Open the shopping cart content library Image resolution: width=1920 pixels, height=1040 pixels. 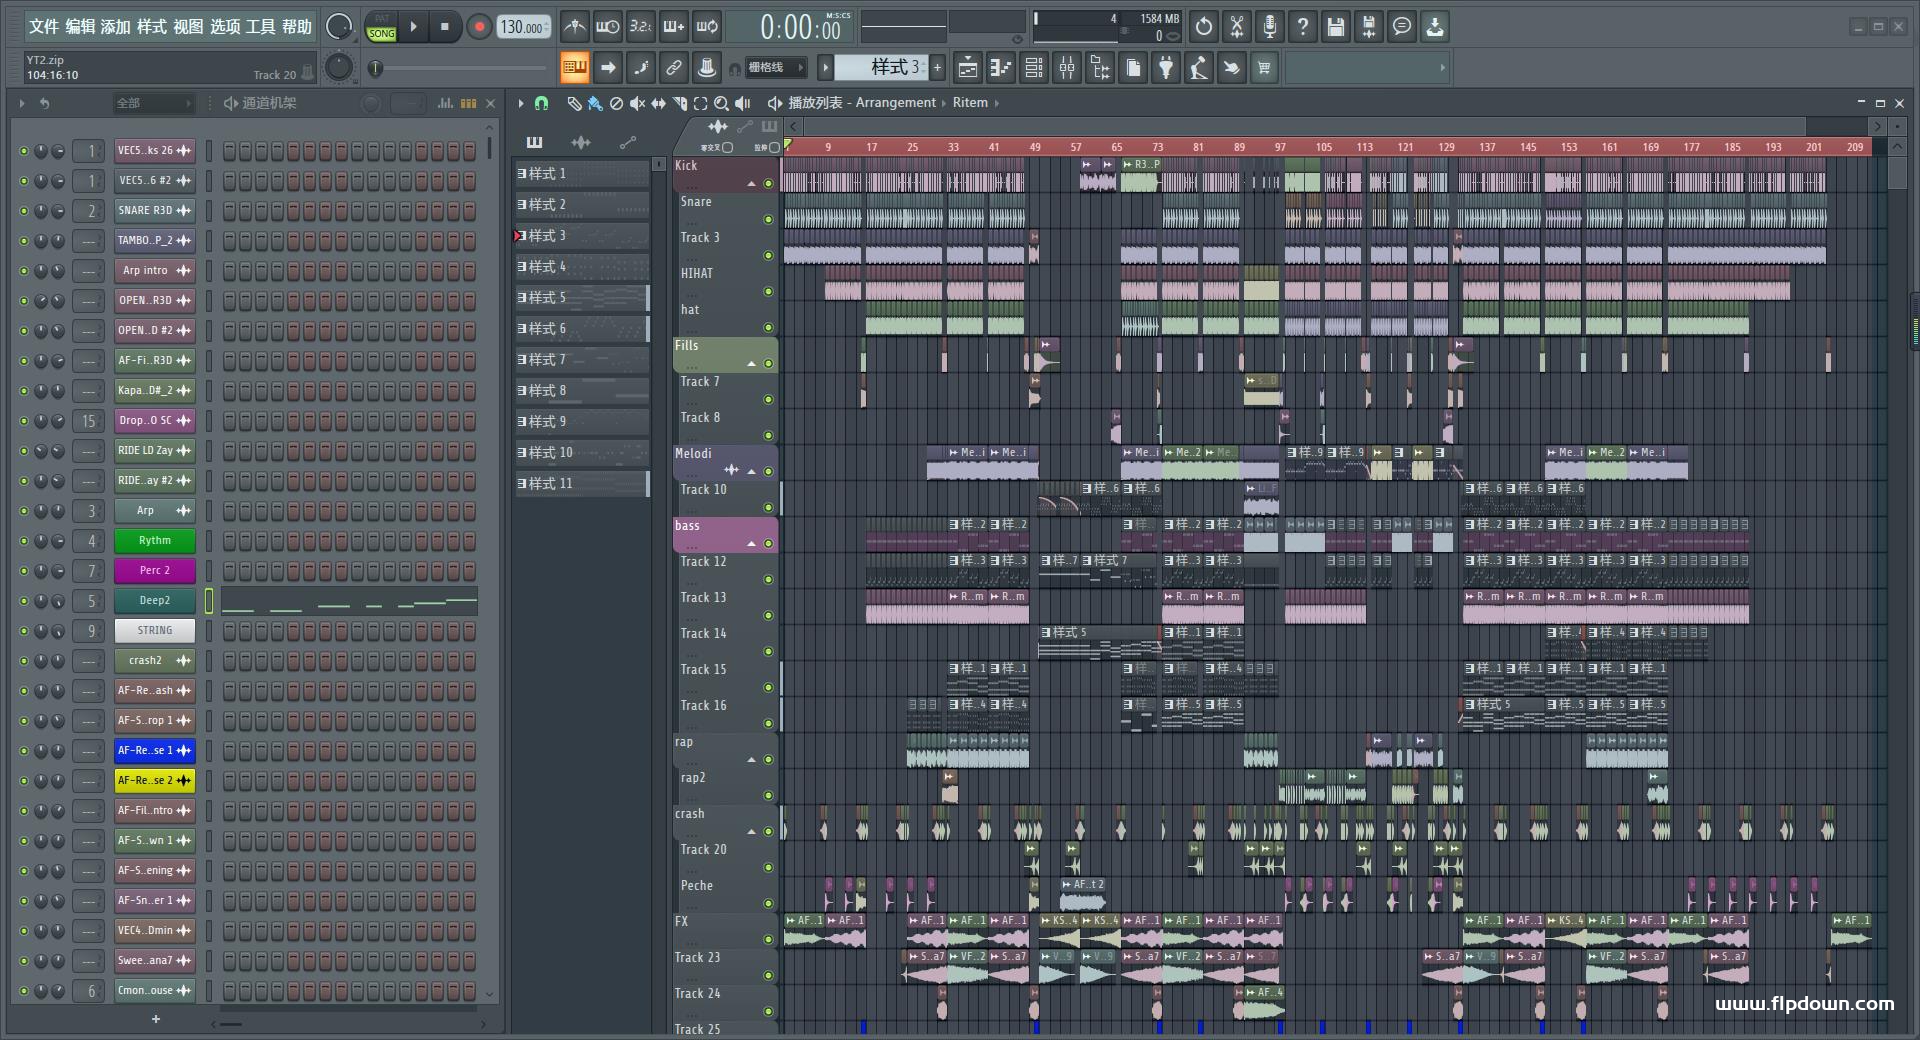click(x=1265, y=68)
